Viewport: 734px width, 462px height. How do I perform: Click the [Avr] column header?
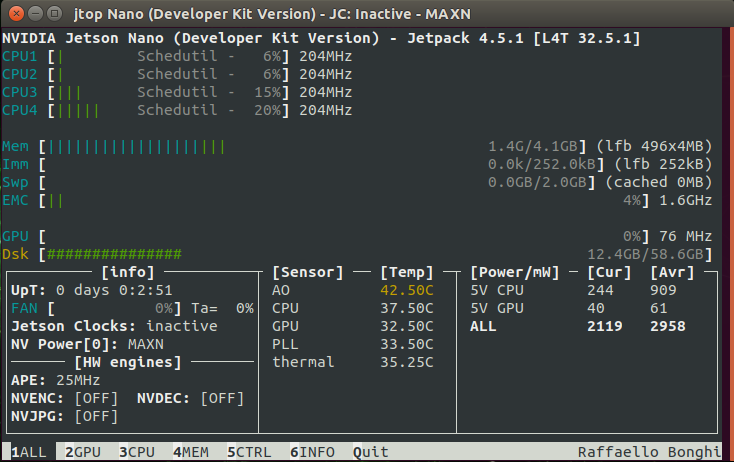672,272
